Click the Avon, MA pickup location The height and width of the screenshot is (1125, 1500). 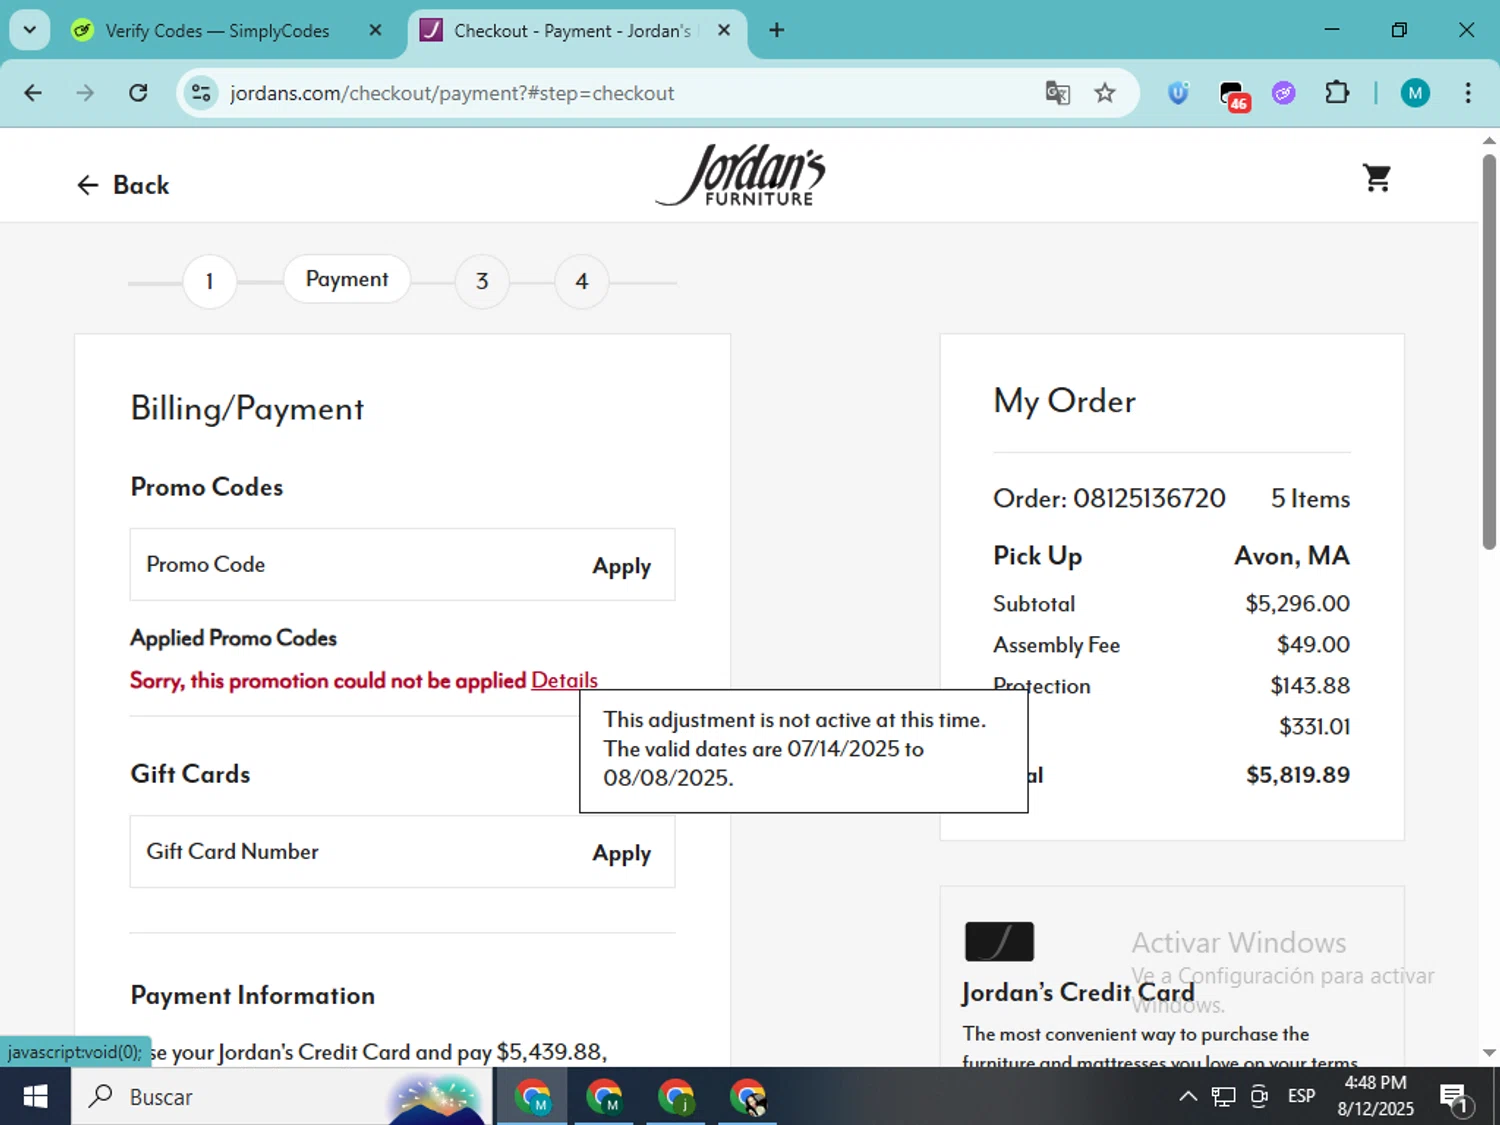pyautogui.click(x=1292, y=556)
